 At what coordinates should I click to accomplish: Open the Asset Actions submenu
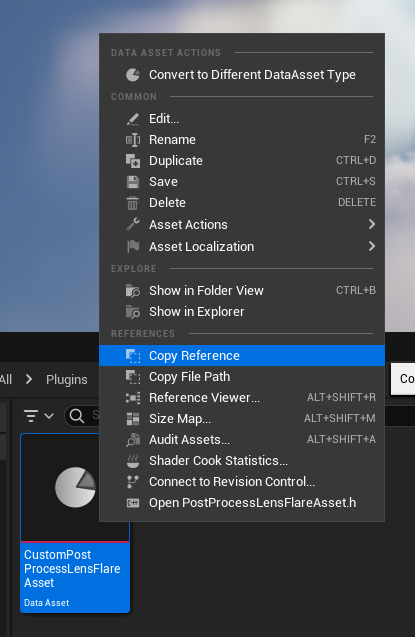pyautogui.click(x=242, y=224)
